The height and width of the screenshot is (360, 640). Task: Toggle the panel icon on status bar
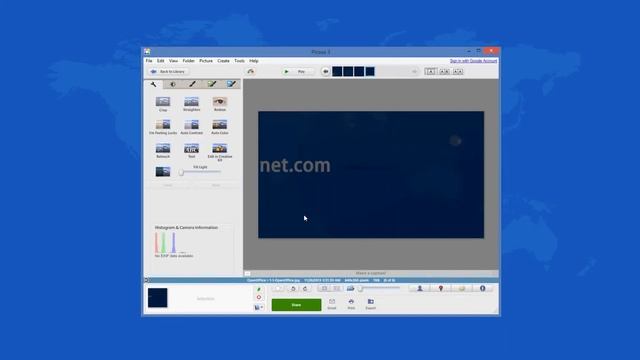click(147, 280)
